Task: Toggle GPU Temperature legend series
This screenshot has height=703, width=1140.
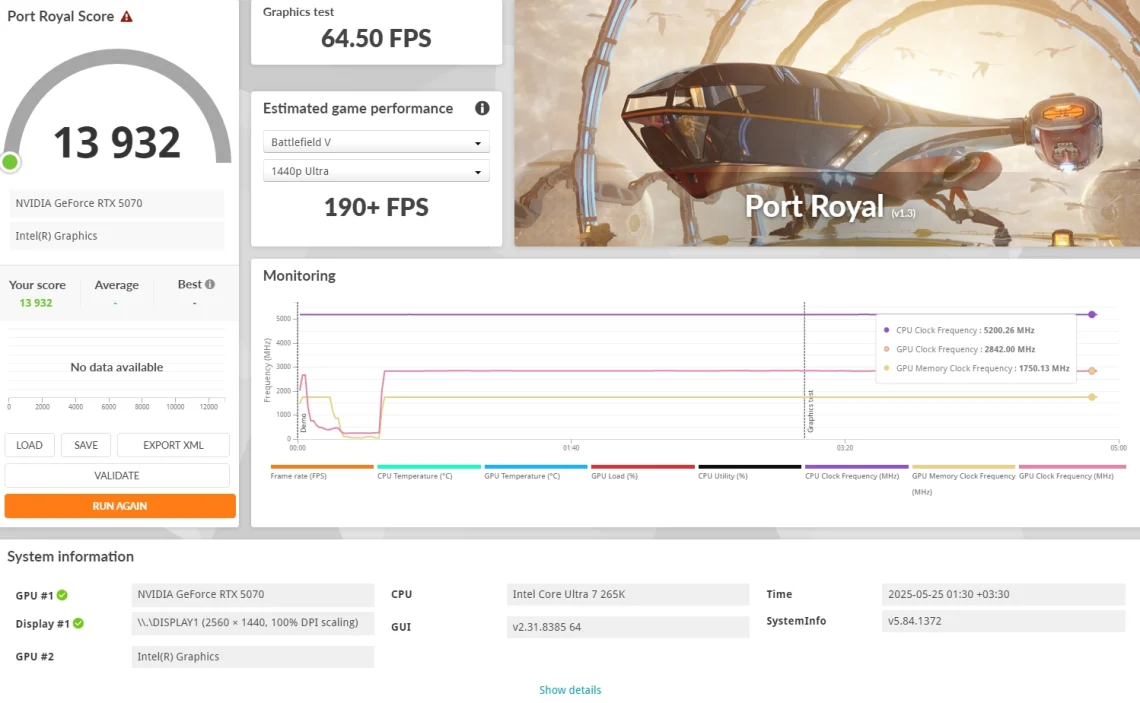Action: tap(536, 472)
